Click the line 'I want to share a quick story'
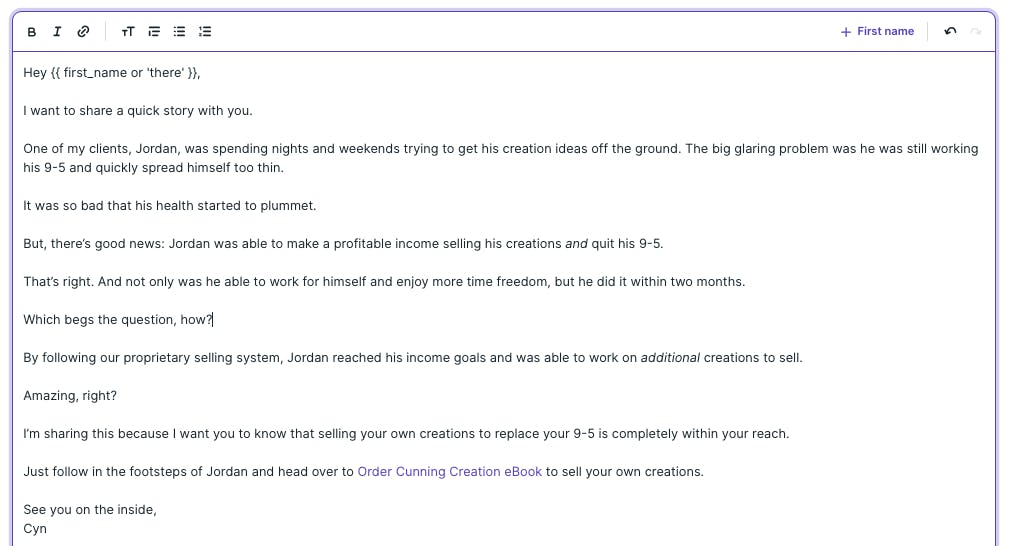The image size is (1009, 546). pyautogui.click(x=138, y=111)
